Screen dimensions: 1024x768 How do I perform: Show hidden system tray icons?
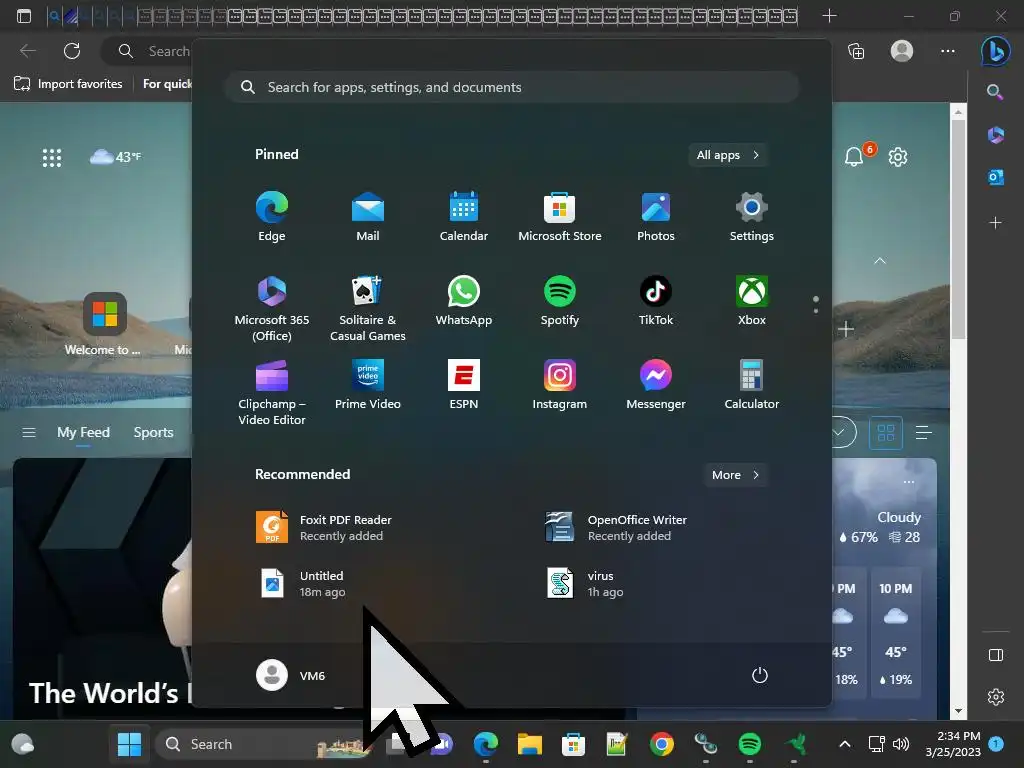pos(844,744)
